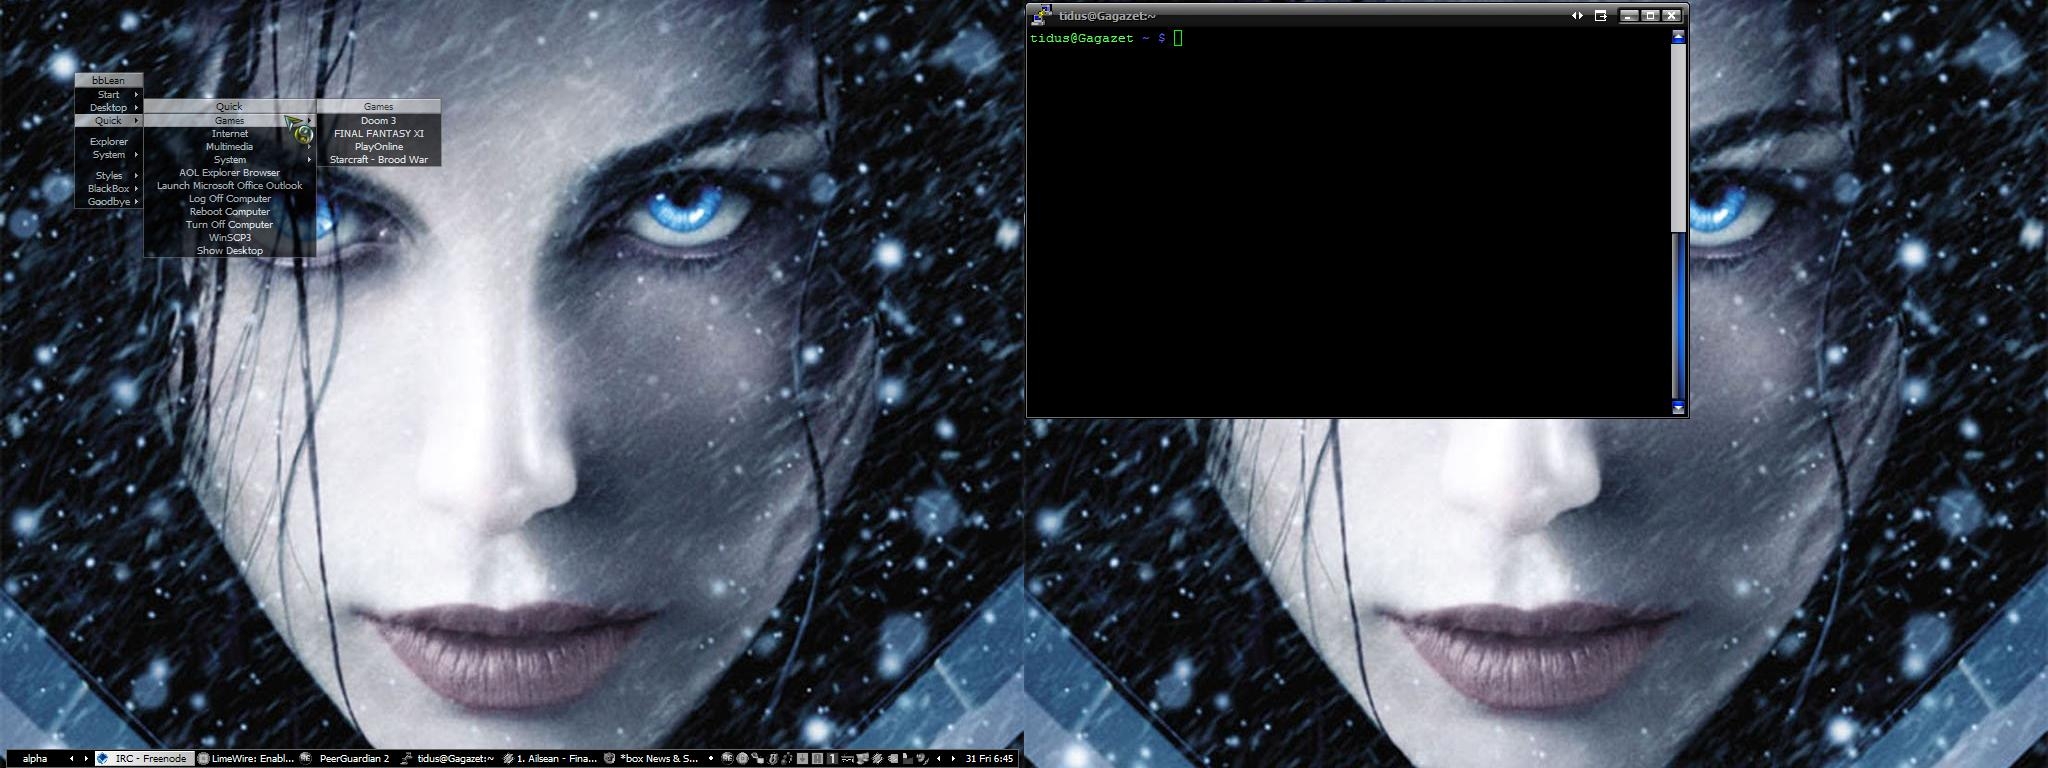Open the Desktop submenu in bbLean menu
Viewport: 2048px width, 768px height.
coord(109,107)
